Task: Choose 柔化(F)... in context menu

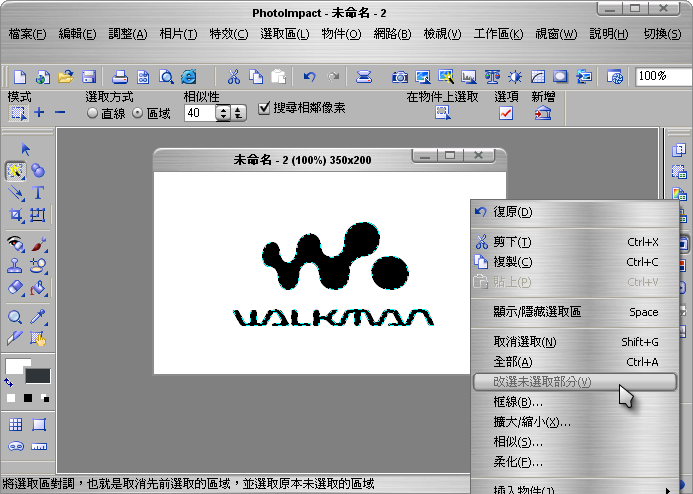Action: [x=575, y=462]
